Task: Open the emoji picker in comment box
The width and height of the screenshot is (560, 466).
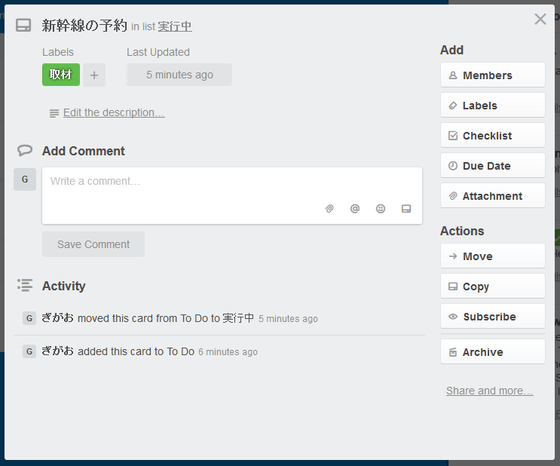Action: click(380, 209)
